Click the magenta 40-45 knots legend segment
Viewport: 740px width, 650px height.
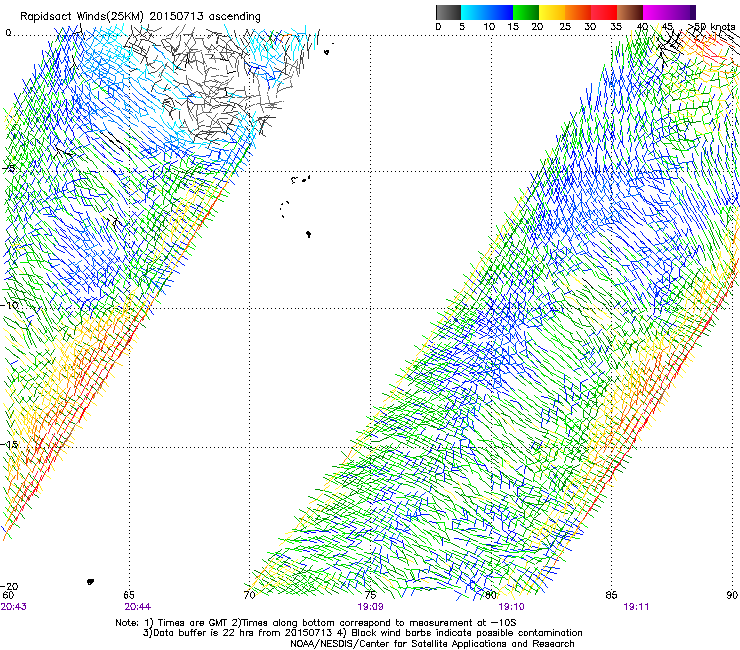[x=656, y=12]
